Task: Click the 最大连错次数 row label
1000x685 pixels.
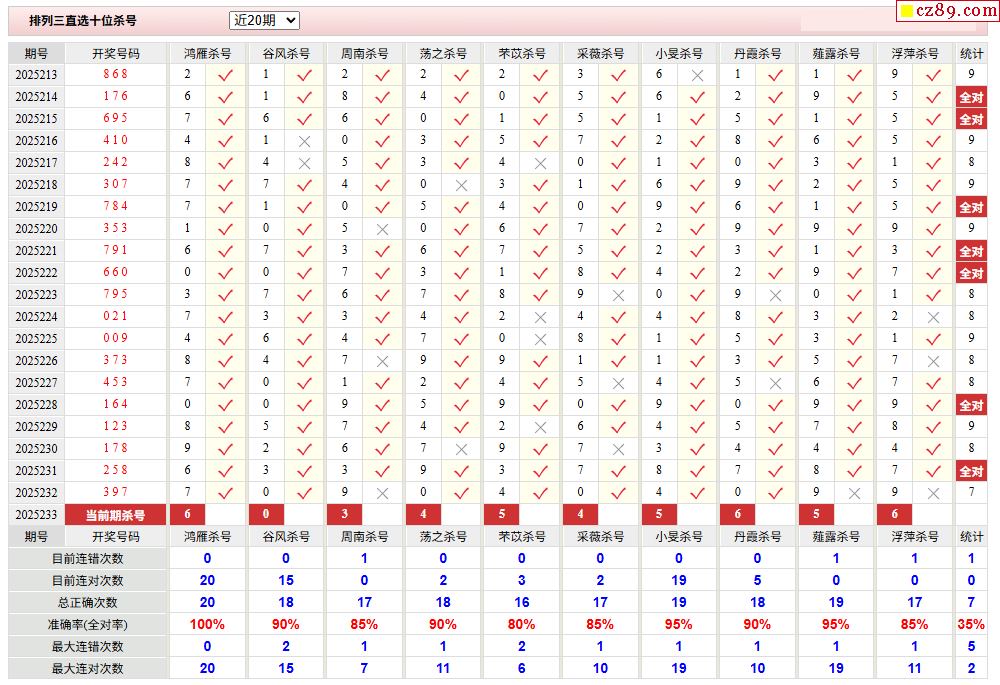Action: coord(87,647)
